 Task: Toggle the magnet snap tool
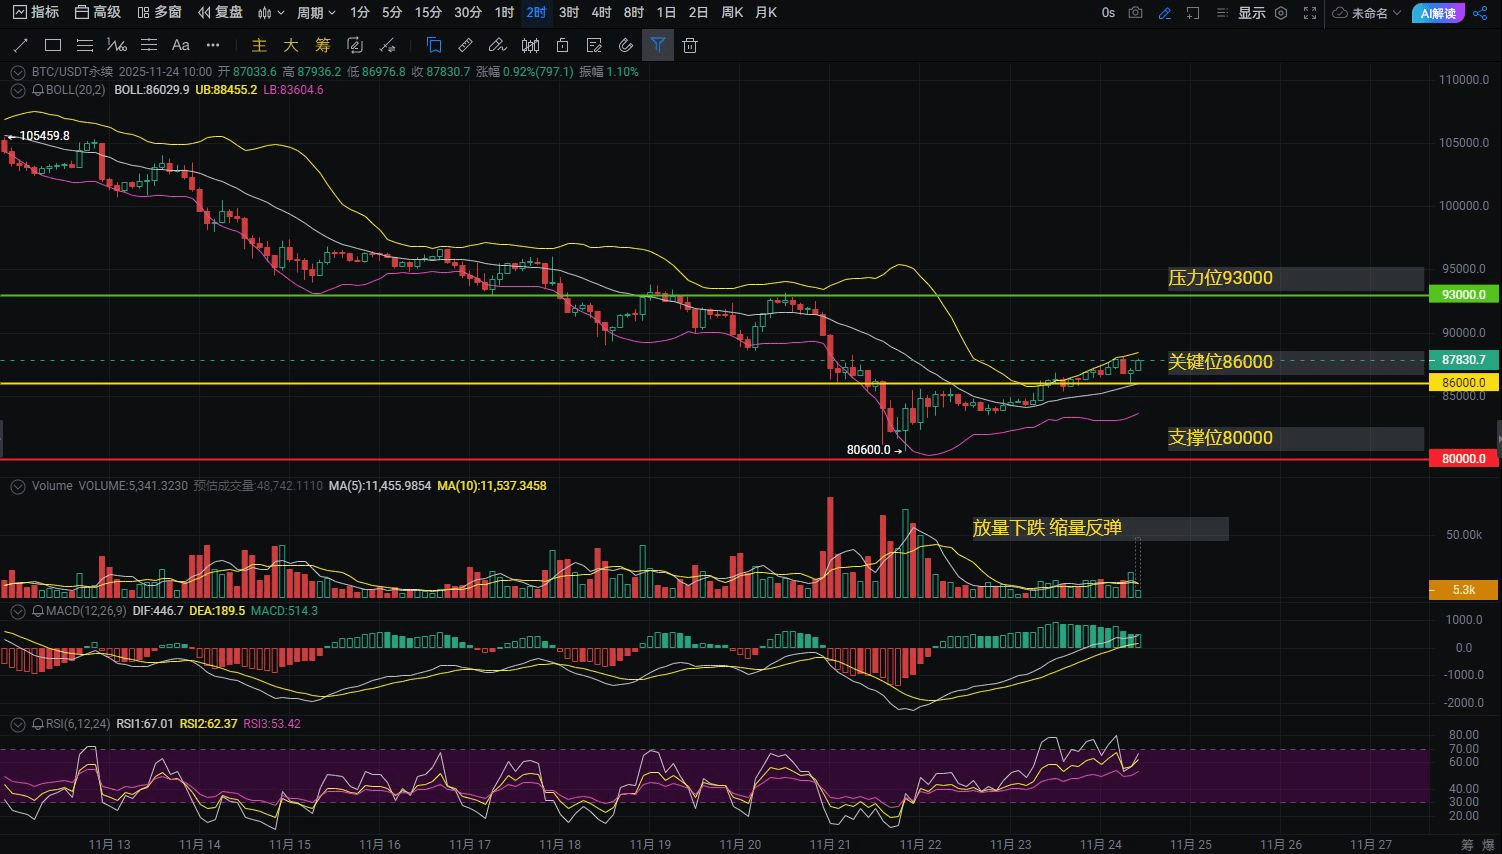(x=626, y=45)
